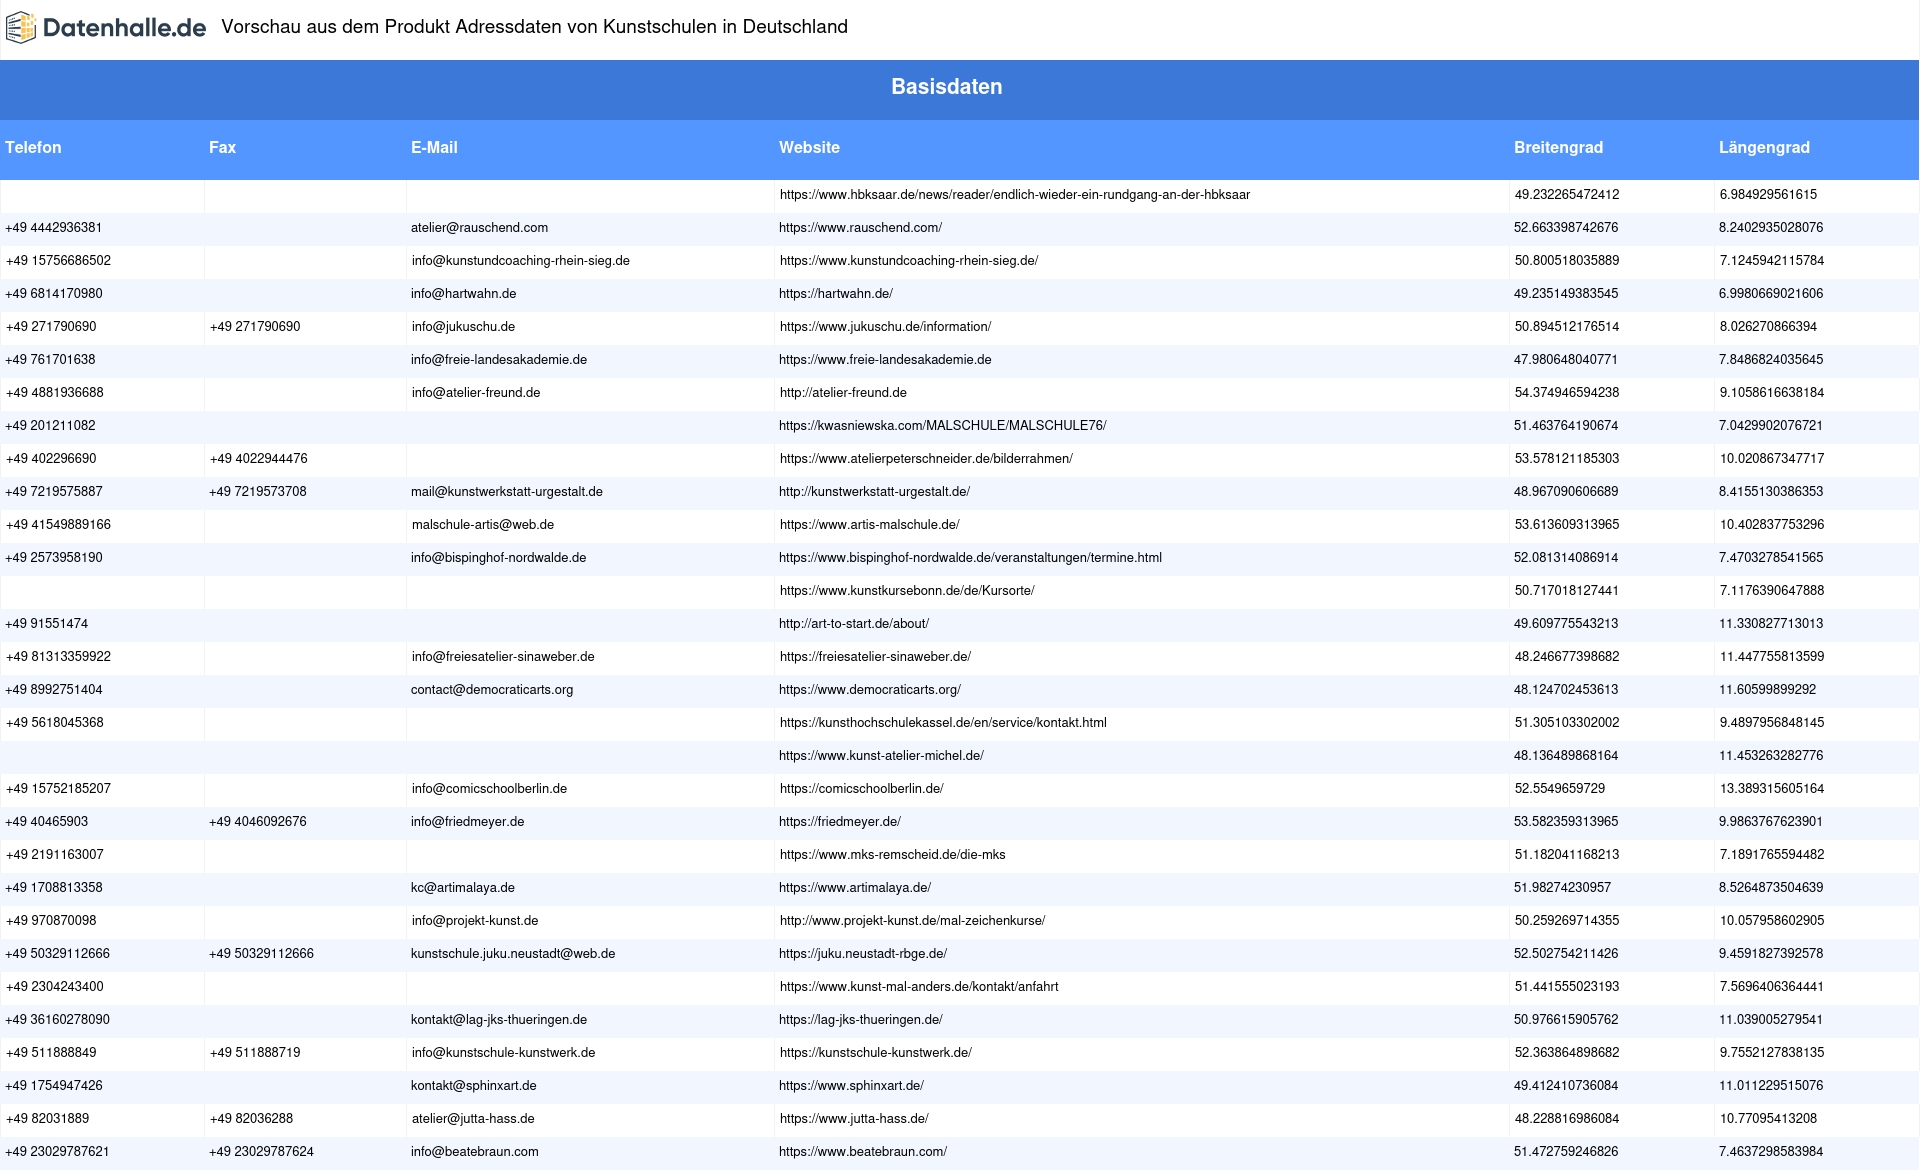Select email malschule-artis@web.de
The height and width of the screenshot is (1170, 1920).
click(483, 525)
